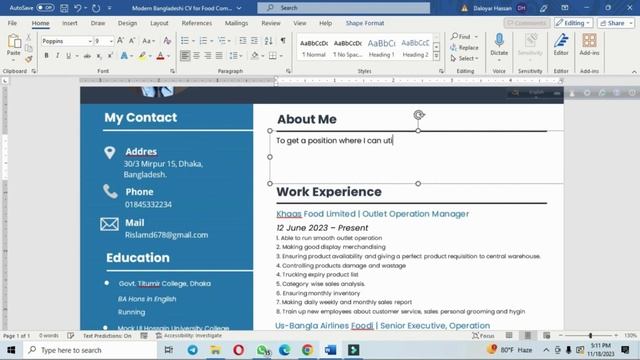Open the Add-ins gallery

(x=589, y=44)
